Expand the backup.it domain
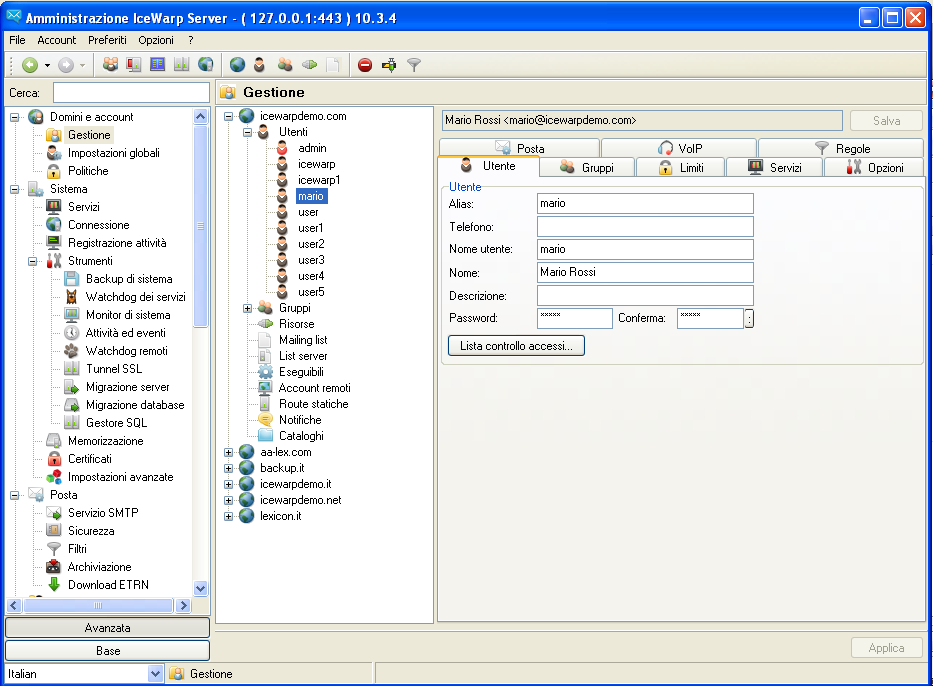Screen dimensions: 933x686 228,468
